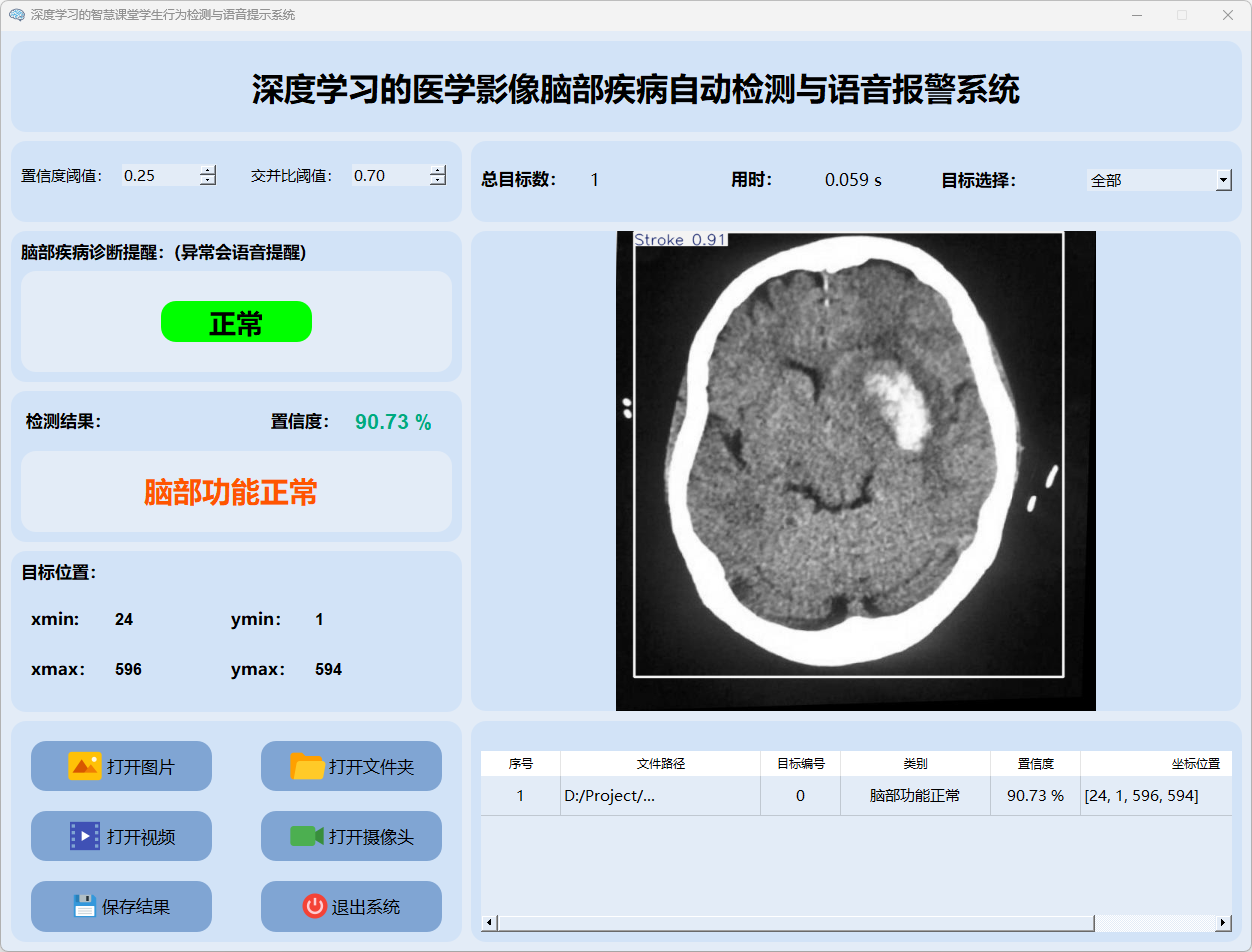Click the 文件路径 column header
The width and height of the screenshot is (1252, 952).
point(661,763)
